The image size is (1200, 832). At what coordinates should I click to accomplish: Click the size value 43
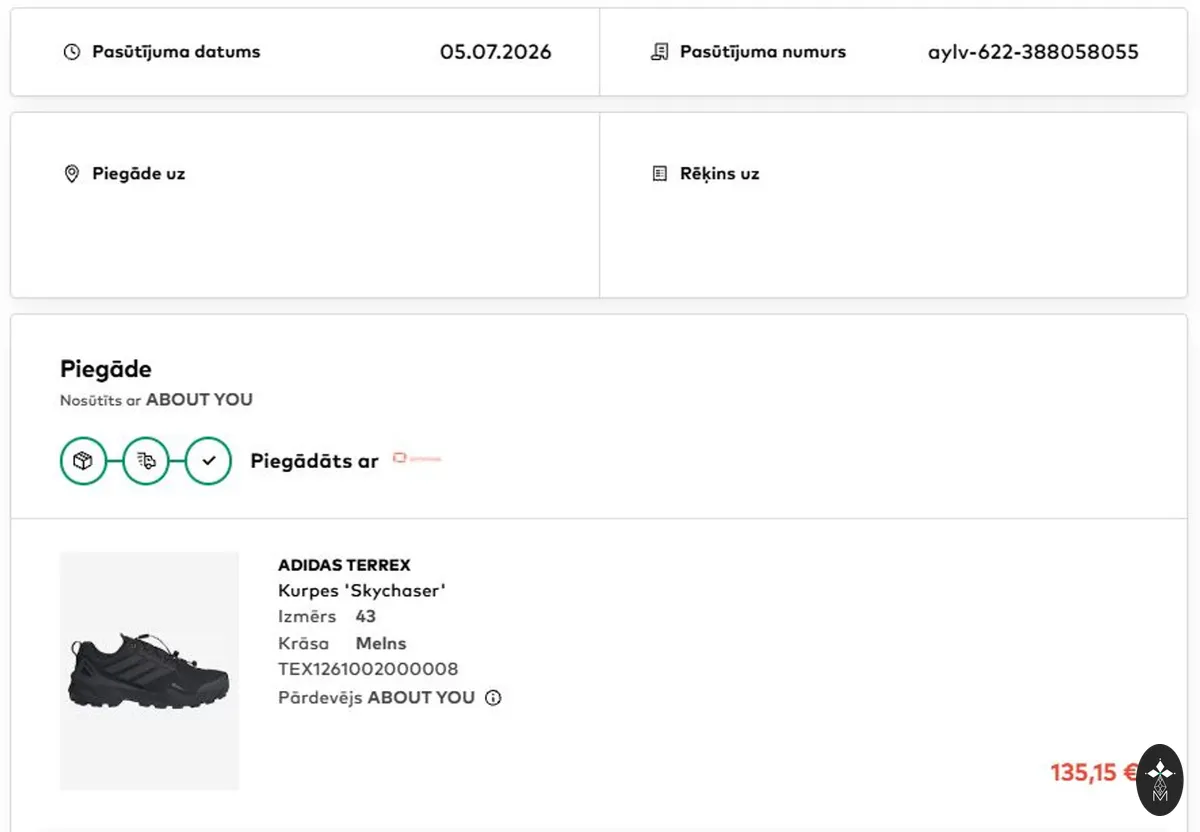click(366, 616)
